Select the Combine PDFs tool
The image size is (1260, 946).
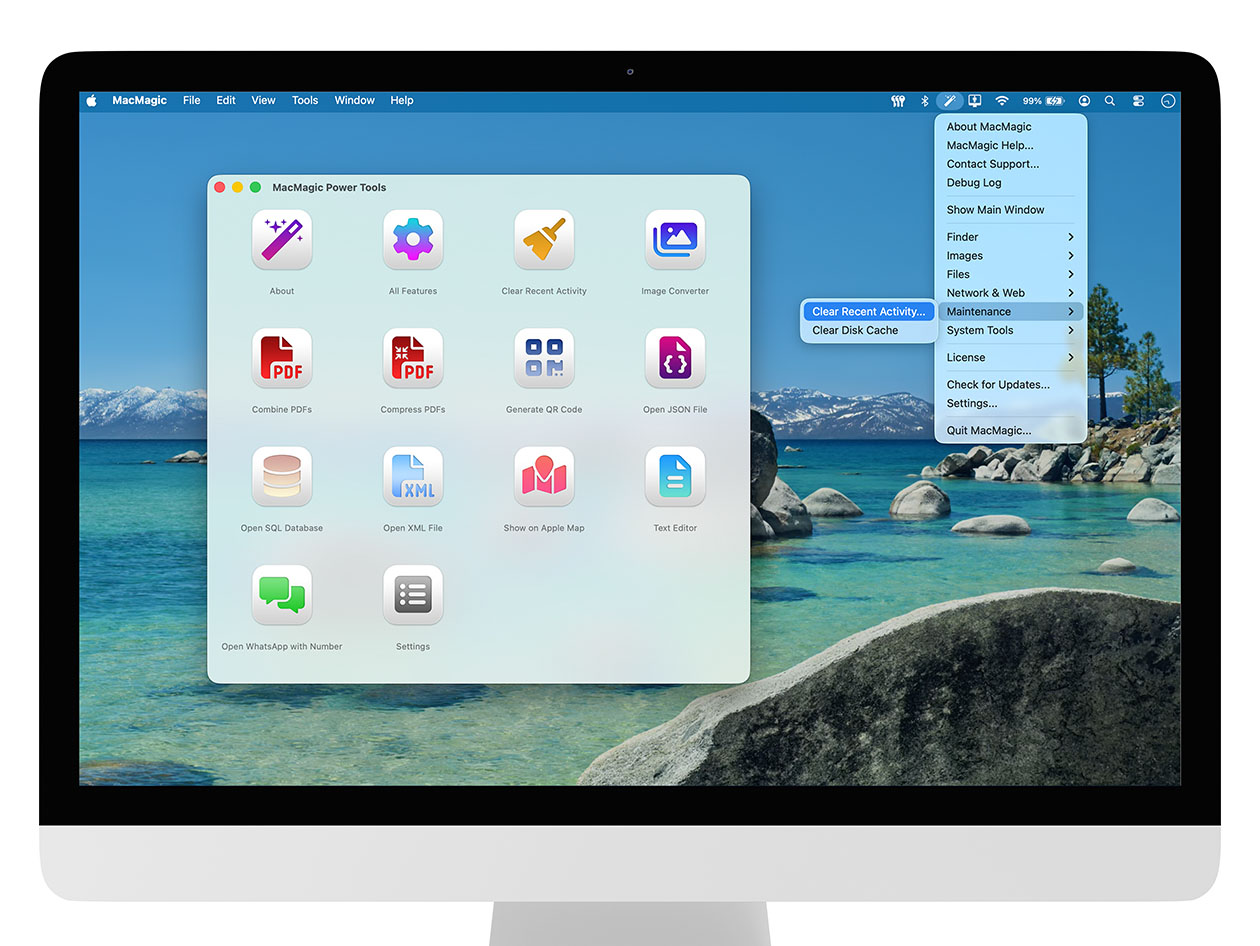(281, 358)
